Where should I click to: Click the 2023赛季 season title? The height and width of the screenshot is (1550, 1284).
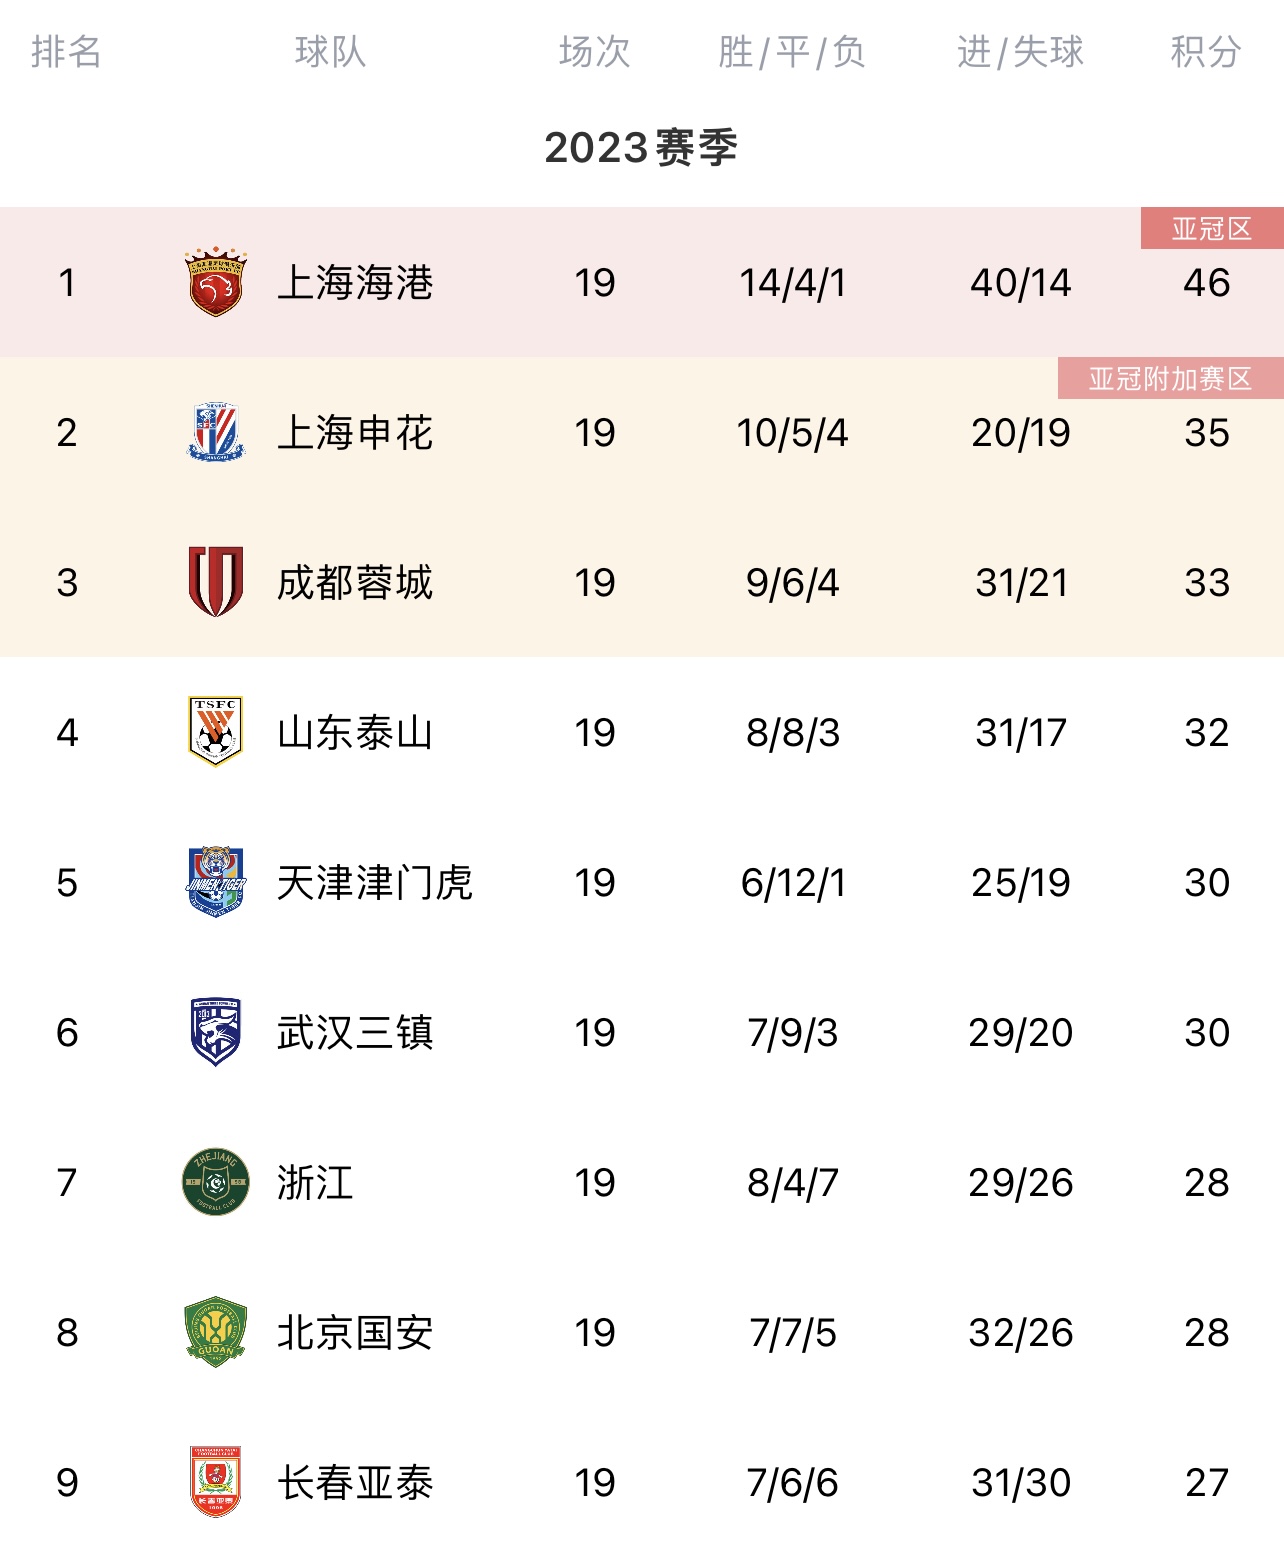click(641, 148)
